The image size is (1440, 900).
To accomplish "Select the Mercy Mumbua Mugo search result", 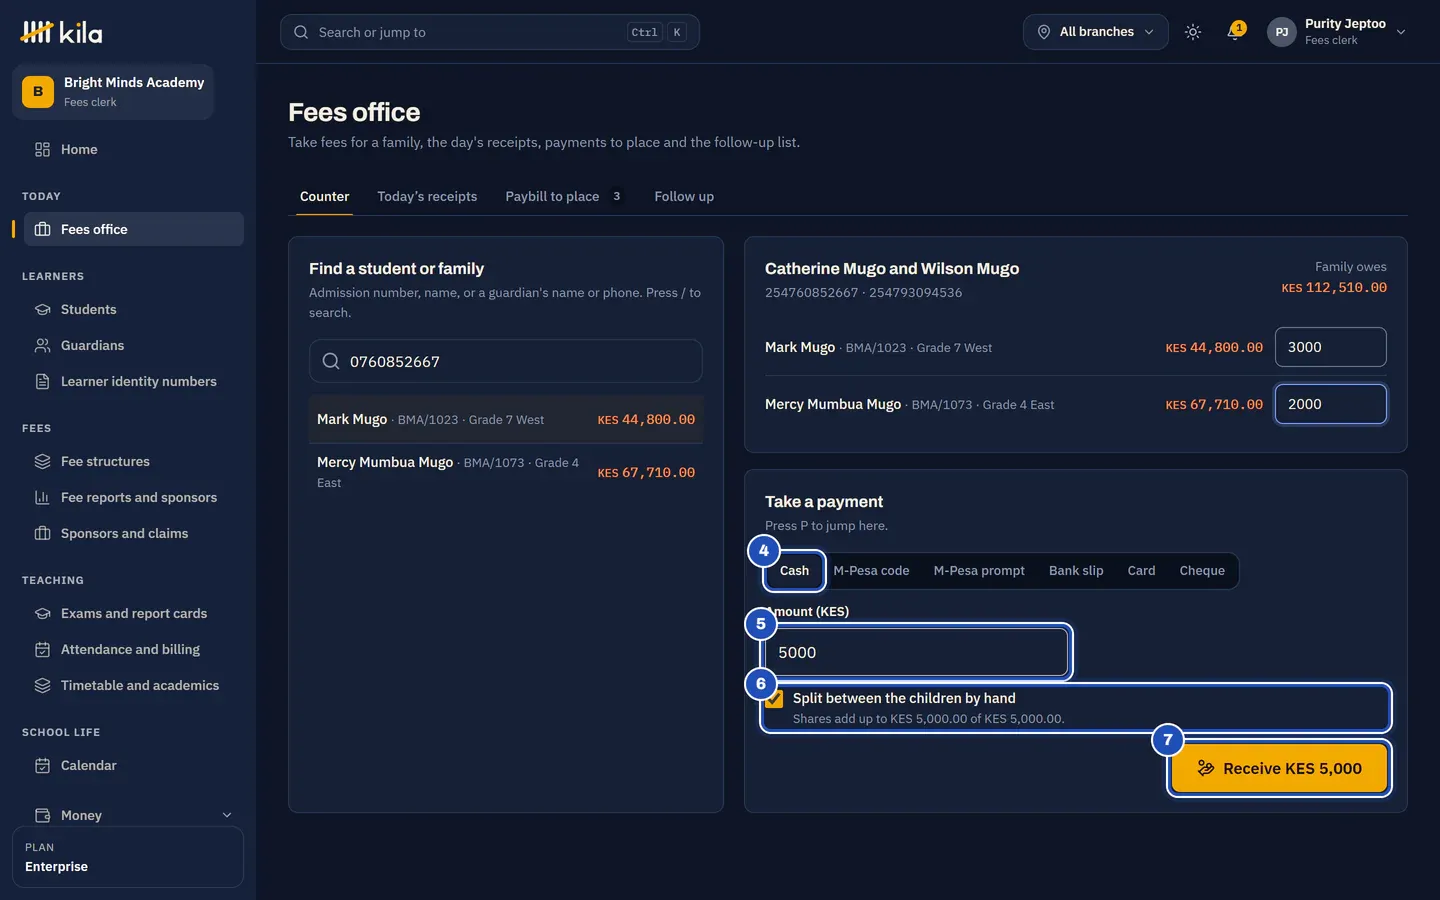I will coord(506,472).
